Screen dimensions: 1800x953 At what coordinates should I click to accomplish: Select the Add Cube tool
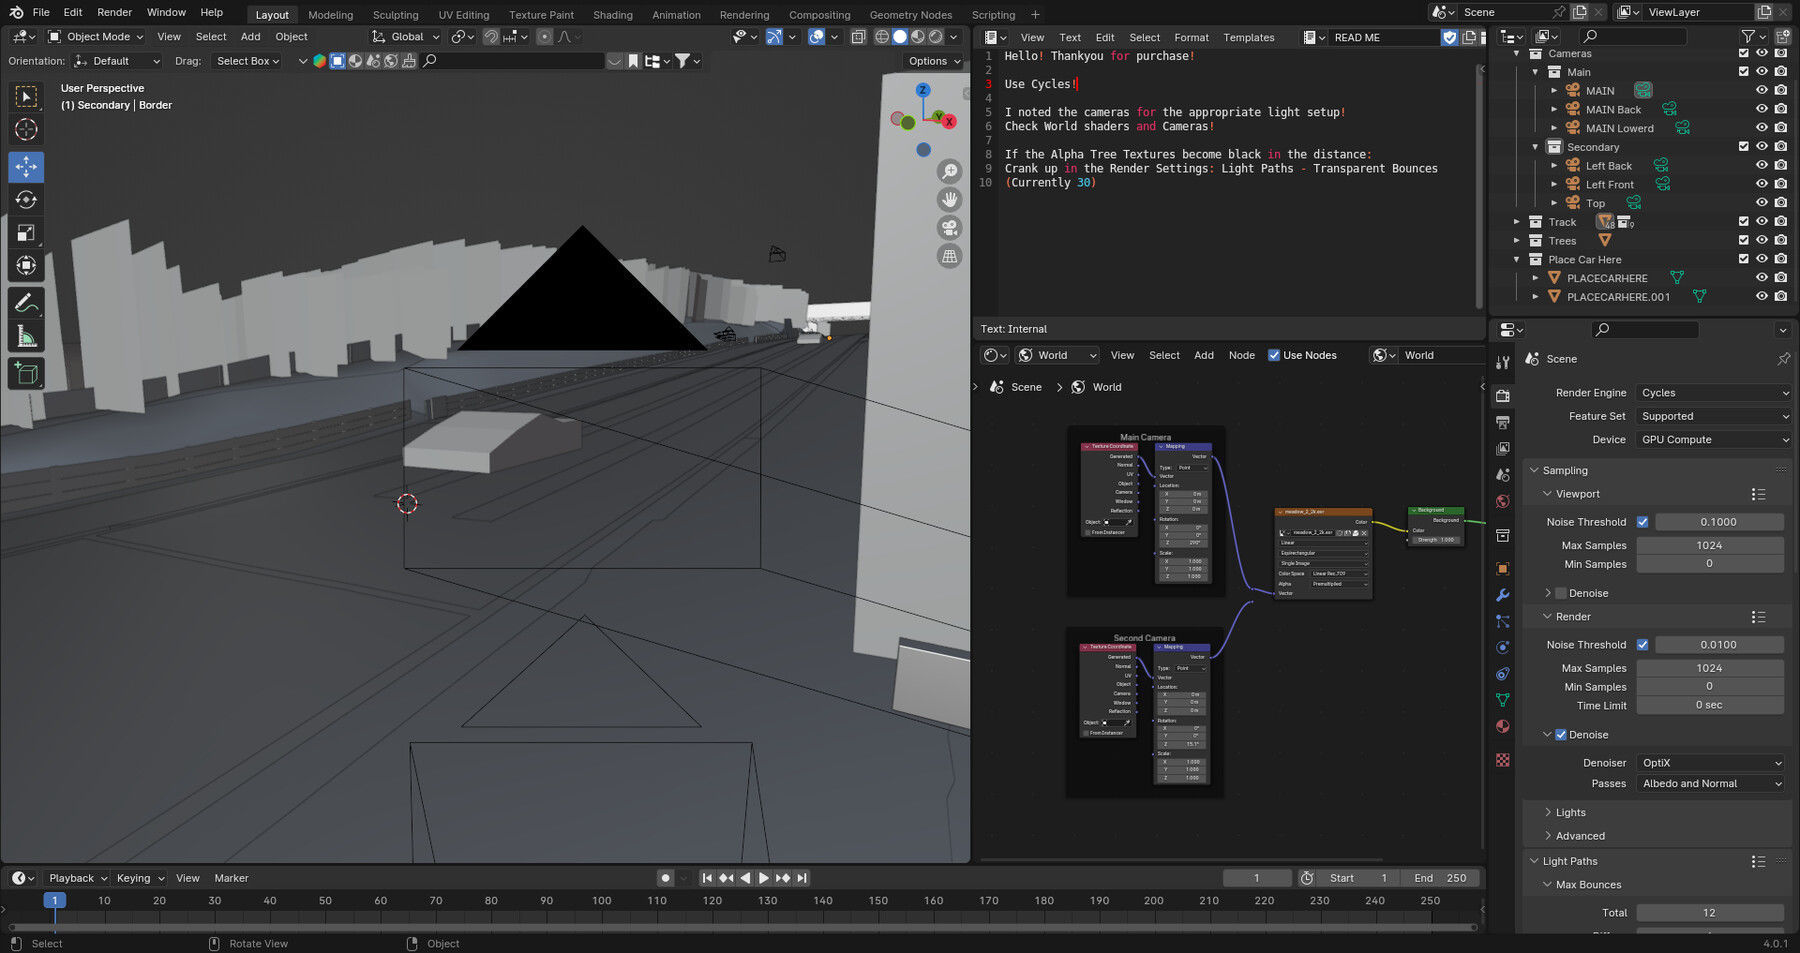pos(26,374)
